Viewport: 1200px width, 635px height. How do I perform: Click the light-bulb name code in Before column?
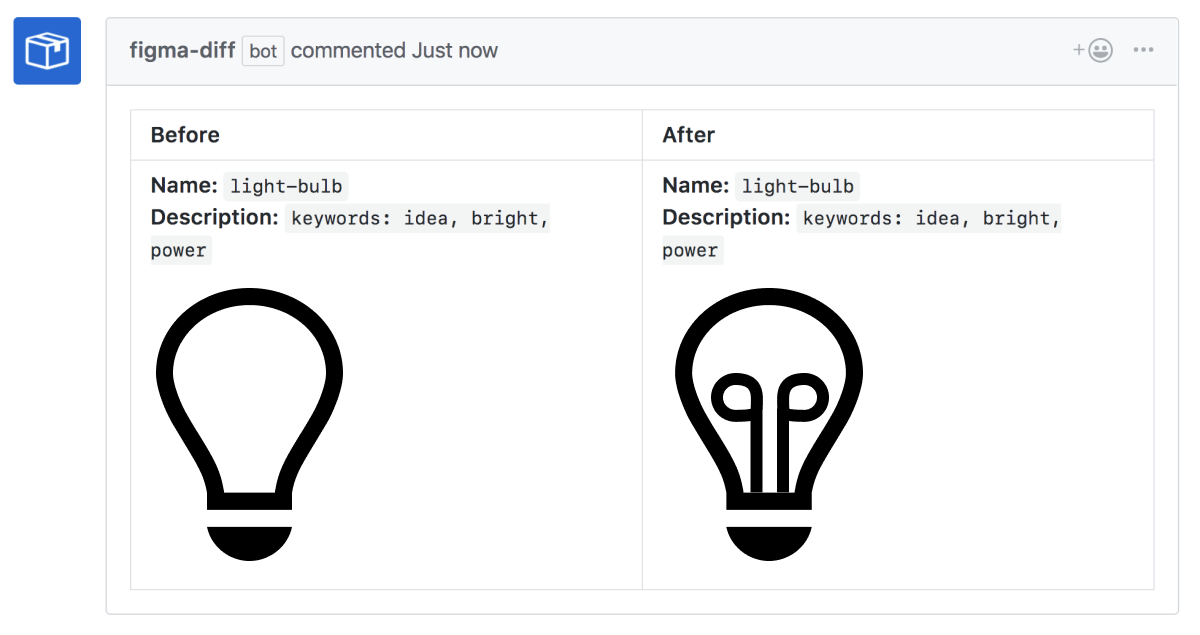286,187
